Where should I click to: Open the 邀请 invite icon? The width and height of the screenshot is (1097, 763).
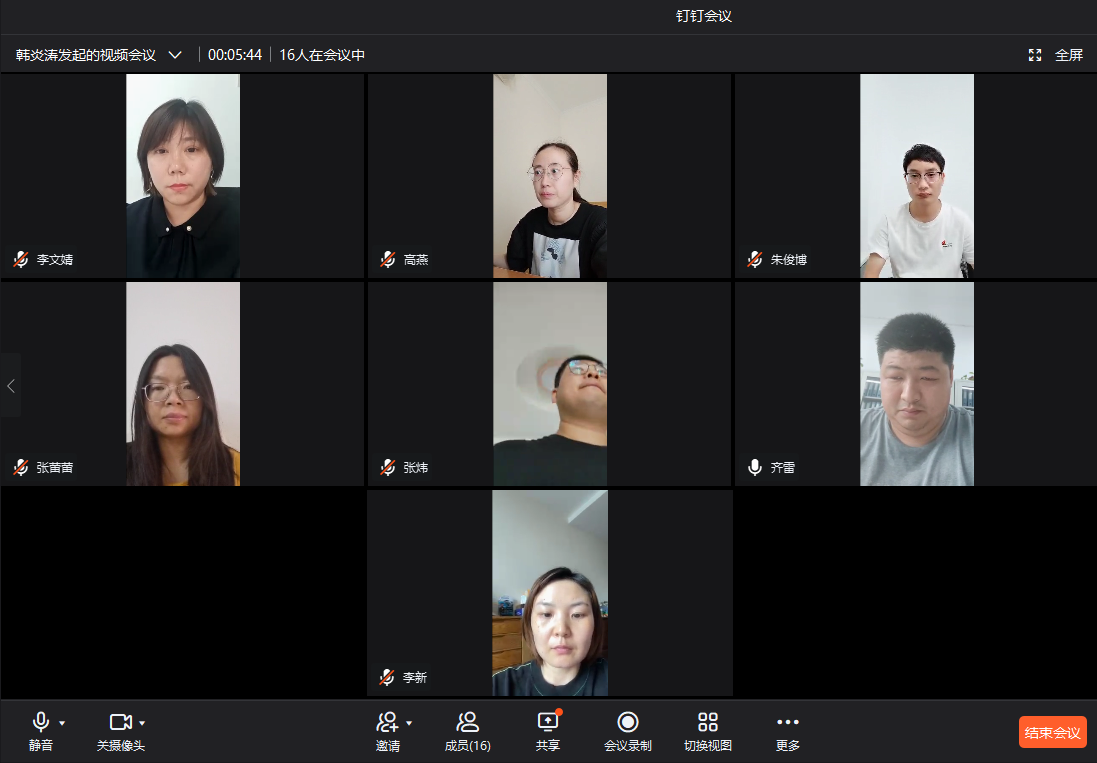tap(387, 722)
